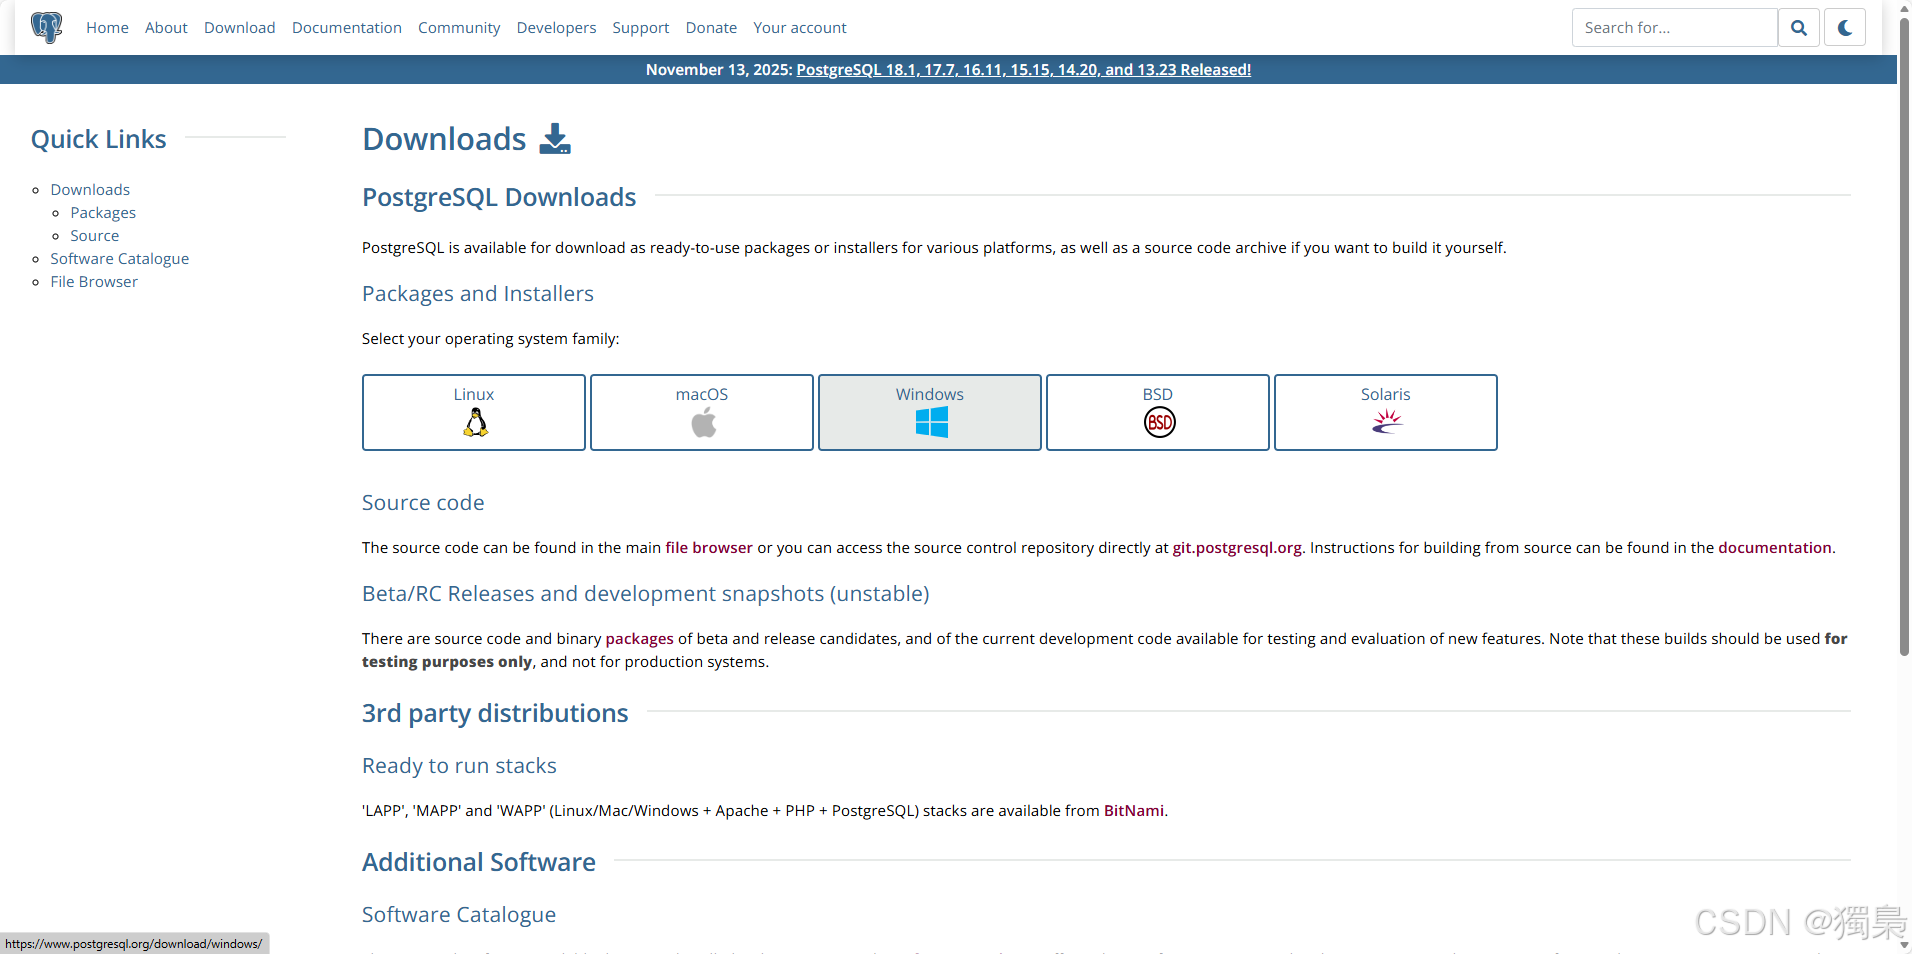Click the 'Beta/RC Releases and development snapshots' heading
Image resolution: width=1912 pixels, height=954 pixels.
[646, 594]
